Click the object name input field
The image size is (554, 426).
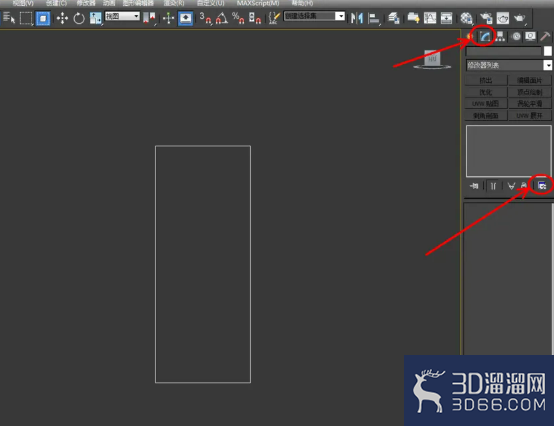click(x=503, y=52)
